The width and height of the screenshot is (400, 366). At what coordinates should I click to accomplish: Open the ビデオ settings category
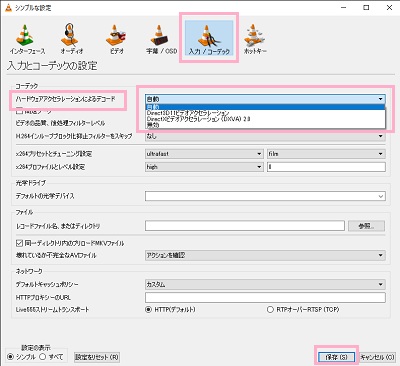(116, 39)
